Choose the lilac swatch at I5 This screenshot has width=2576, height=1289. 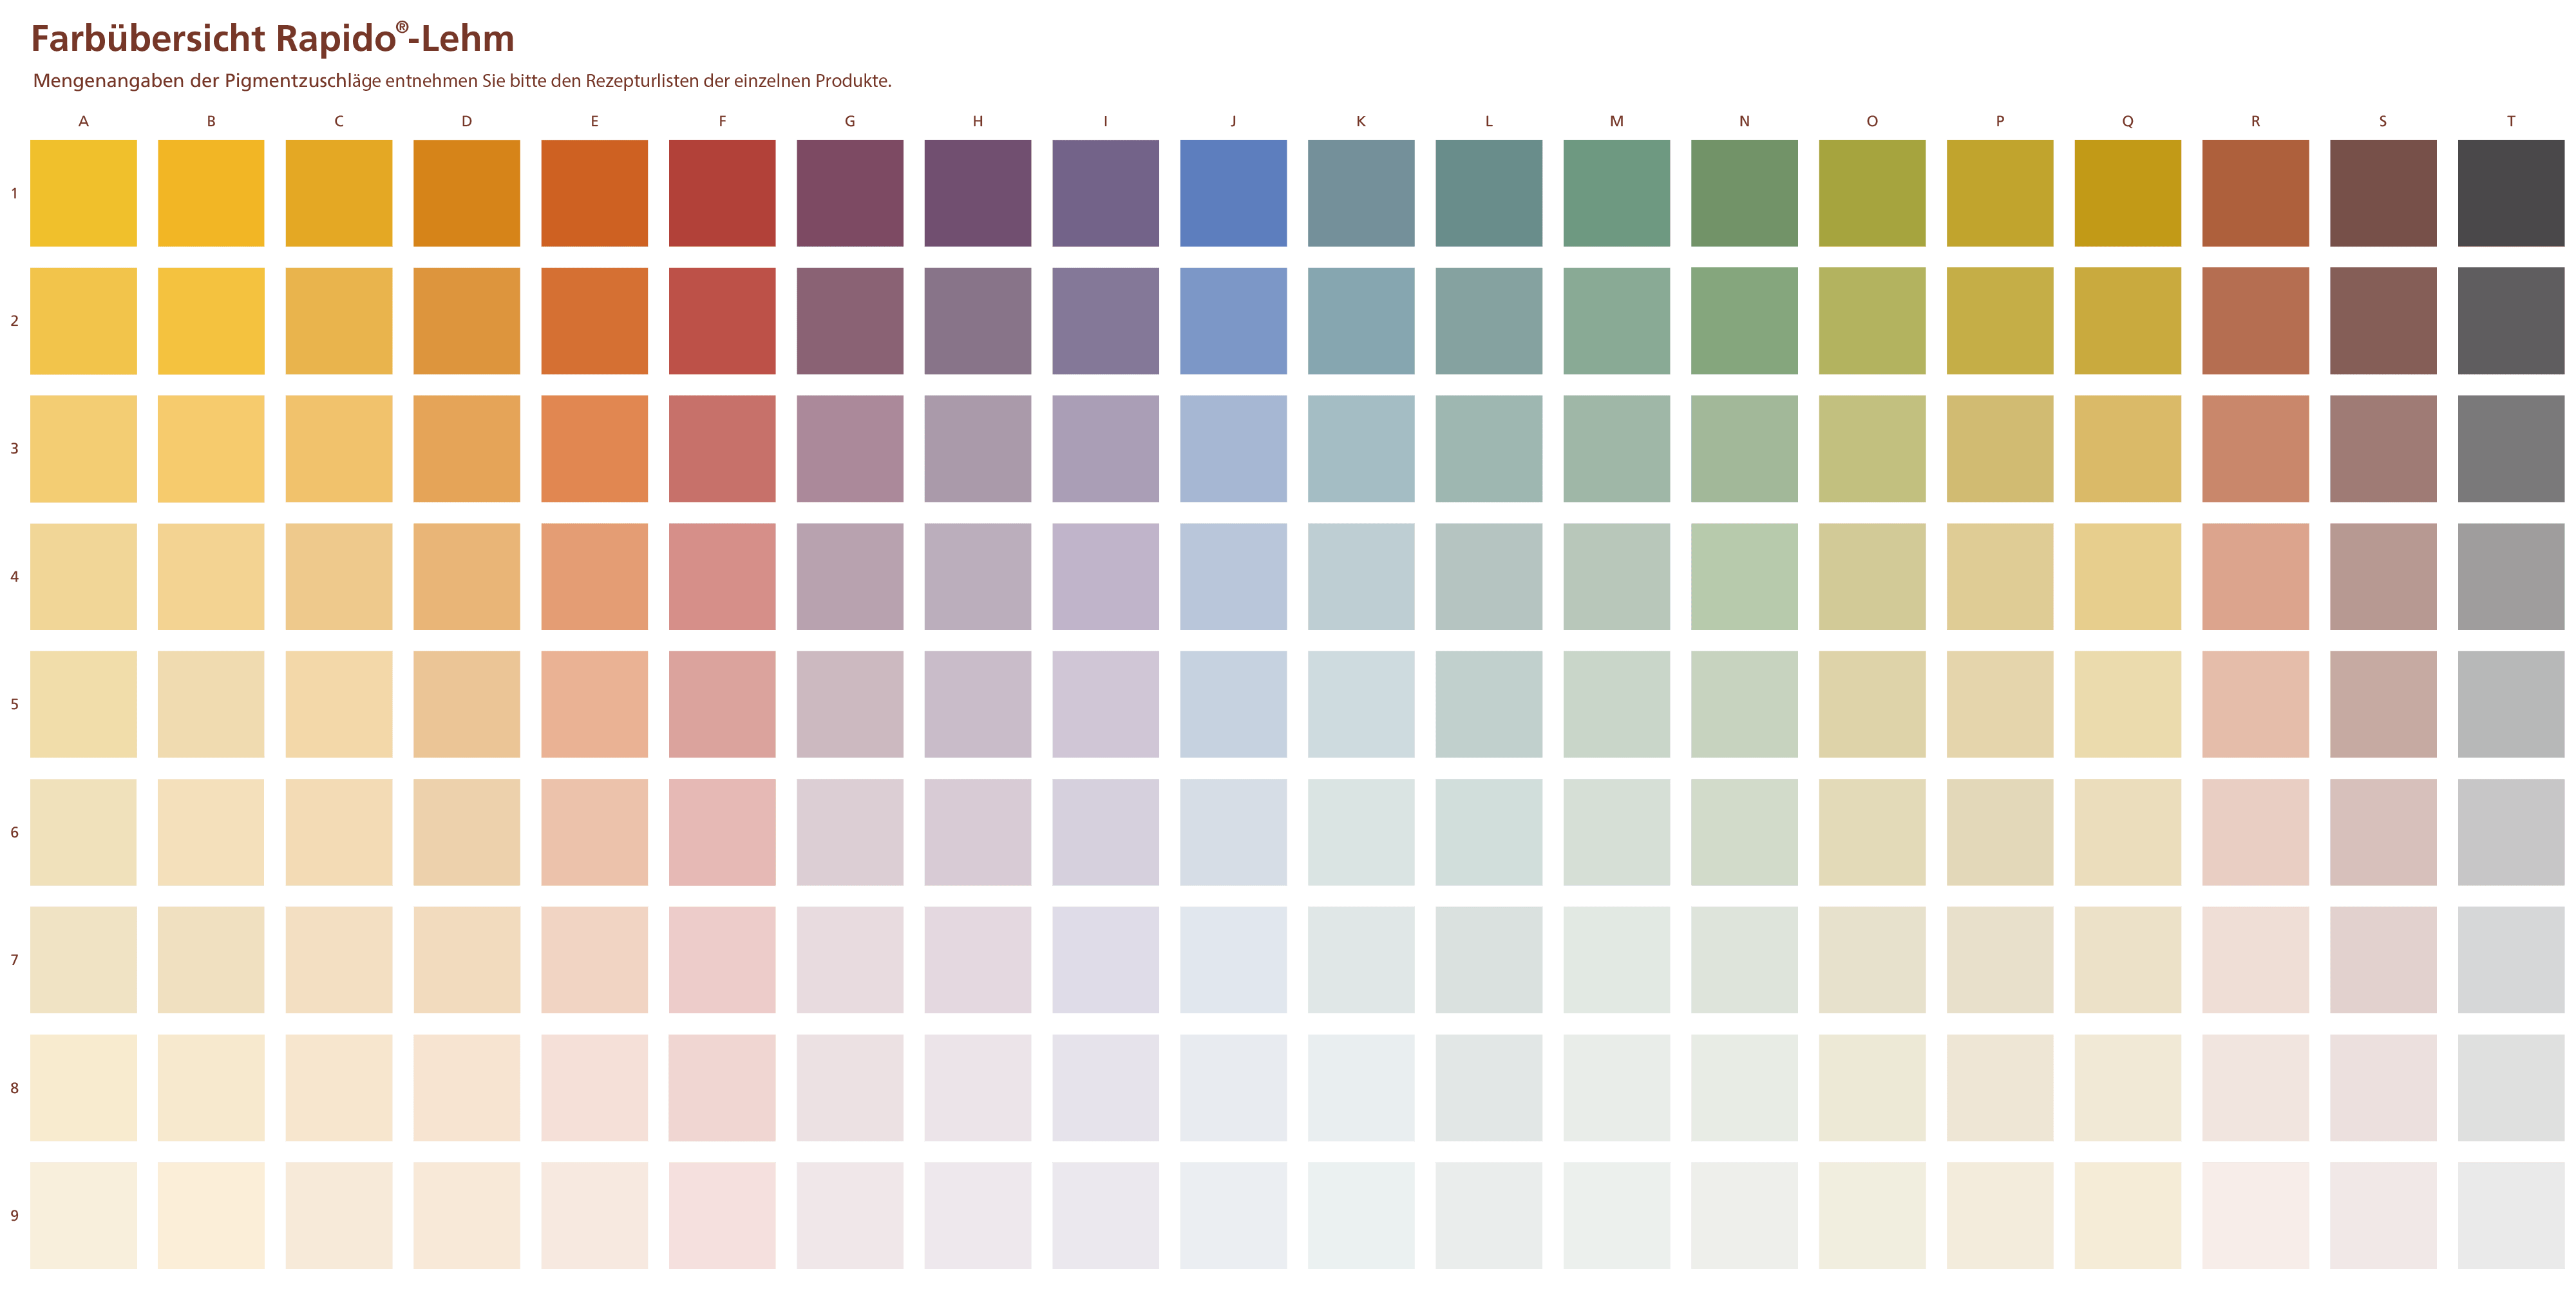1105,704
